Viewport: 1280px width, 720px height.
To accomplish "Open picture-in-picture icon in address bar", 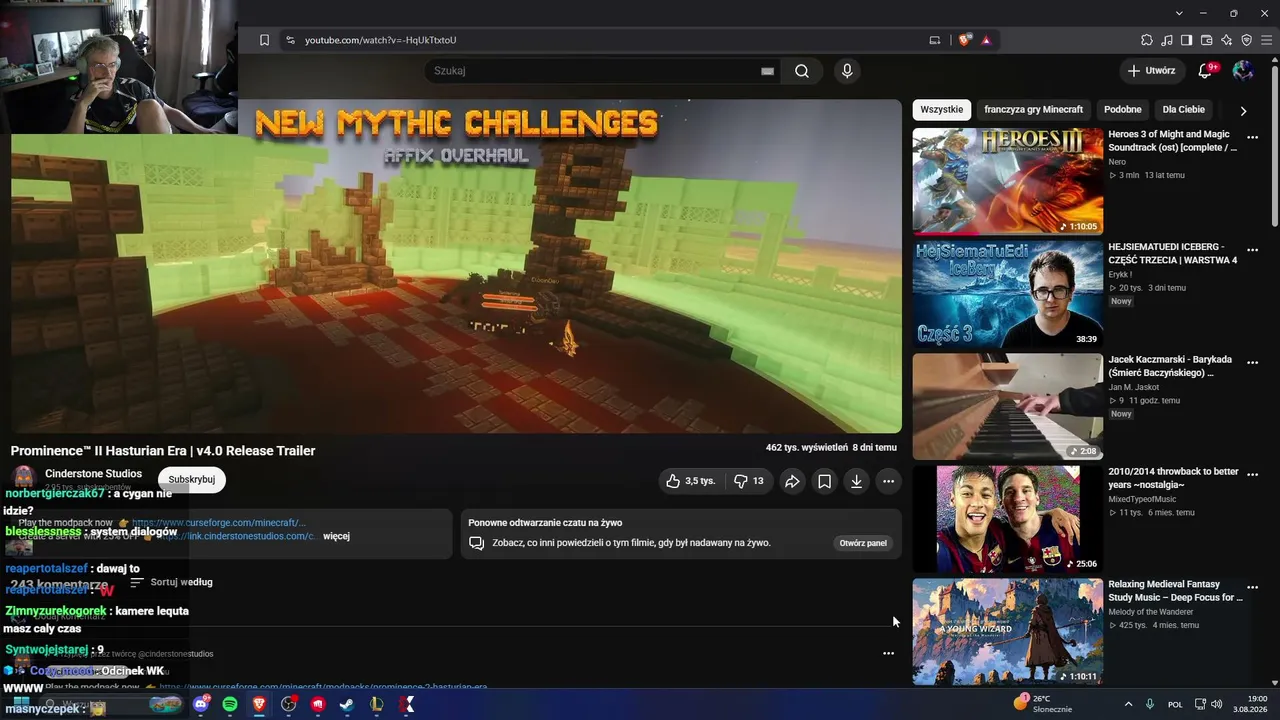I will point(935,40).
